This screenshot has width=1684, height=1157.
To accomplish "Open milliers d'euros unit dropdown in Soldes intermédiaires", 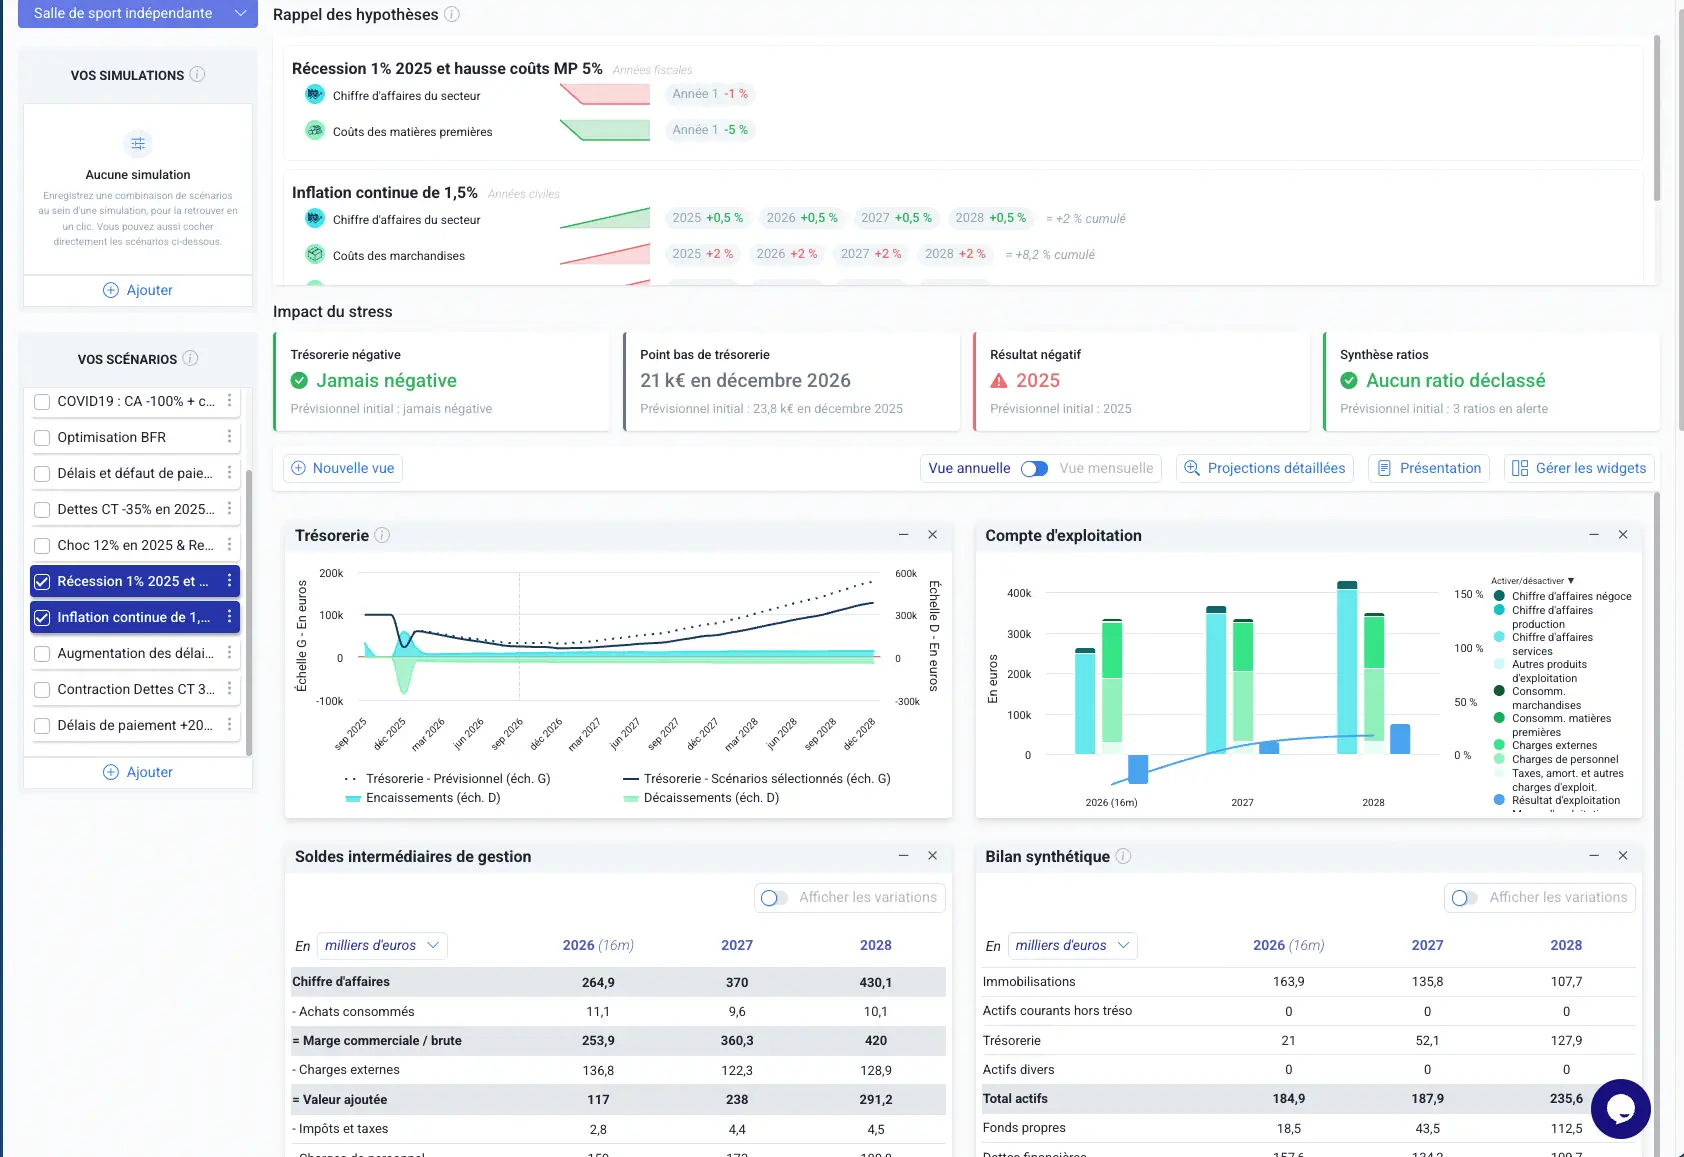I will (x=382, y=945).
